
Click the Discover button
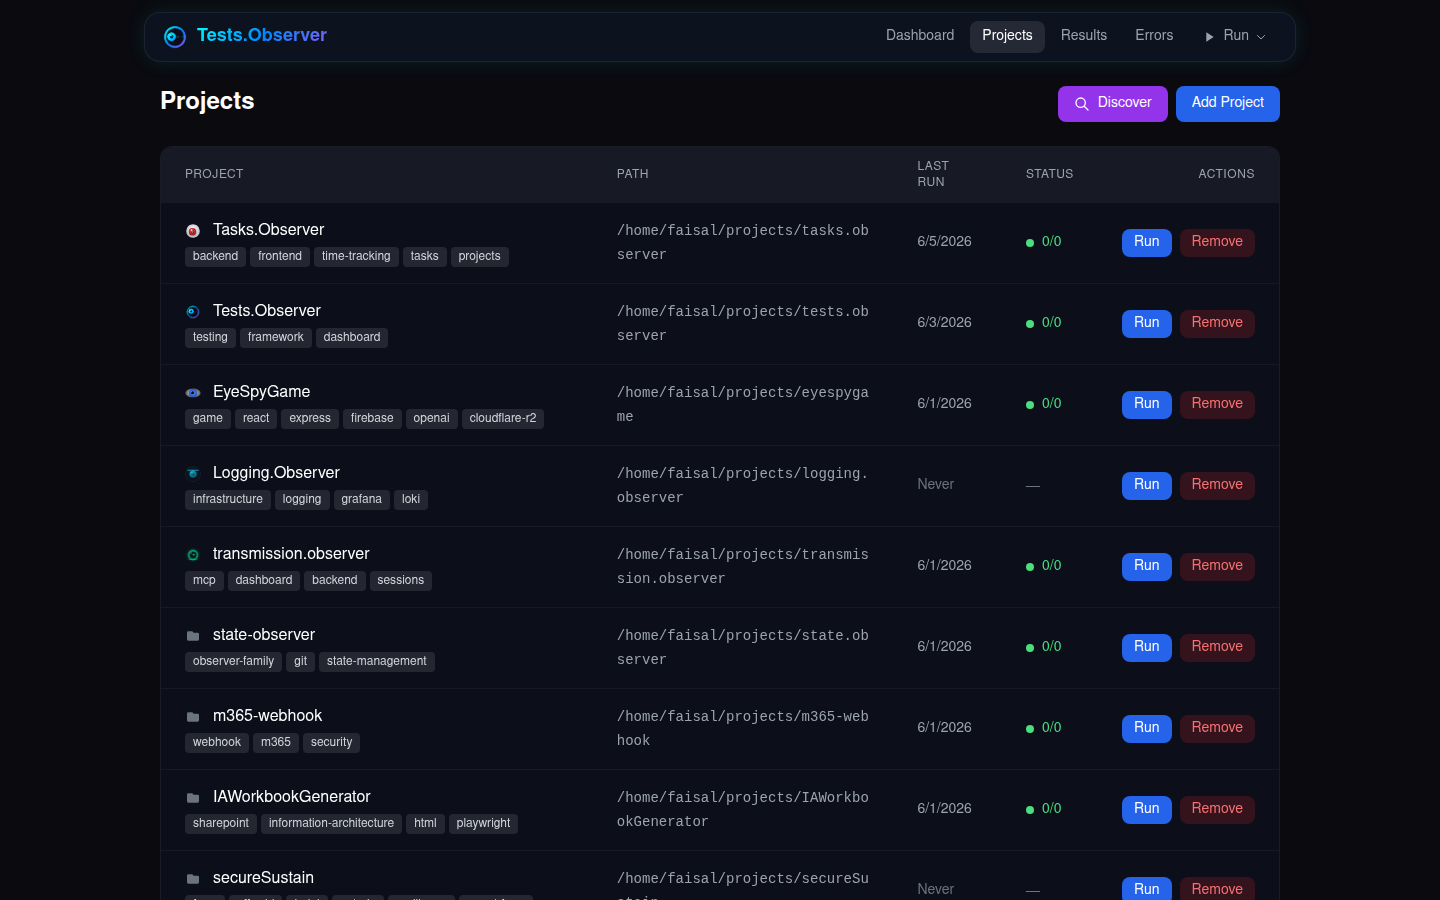click(1113, 103)
